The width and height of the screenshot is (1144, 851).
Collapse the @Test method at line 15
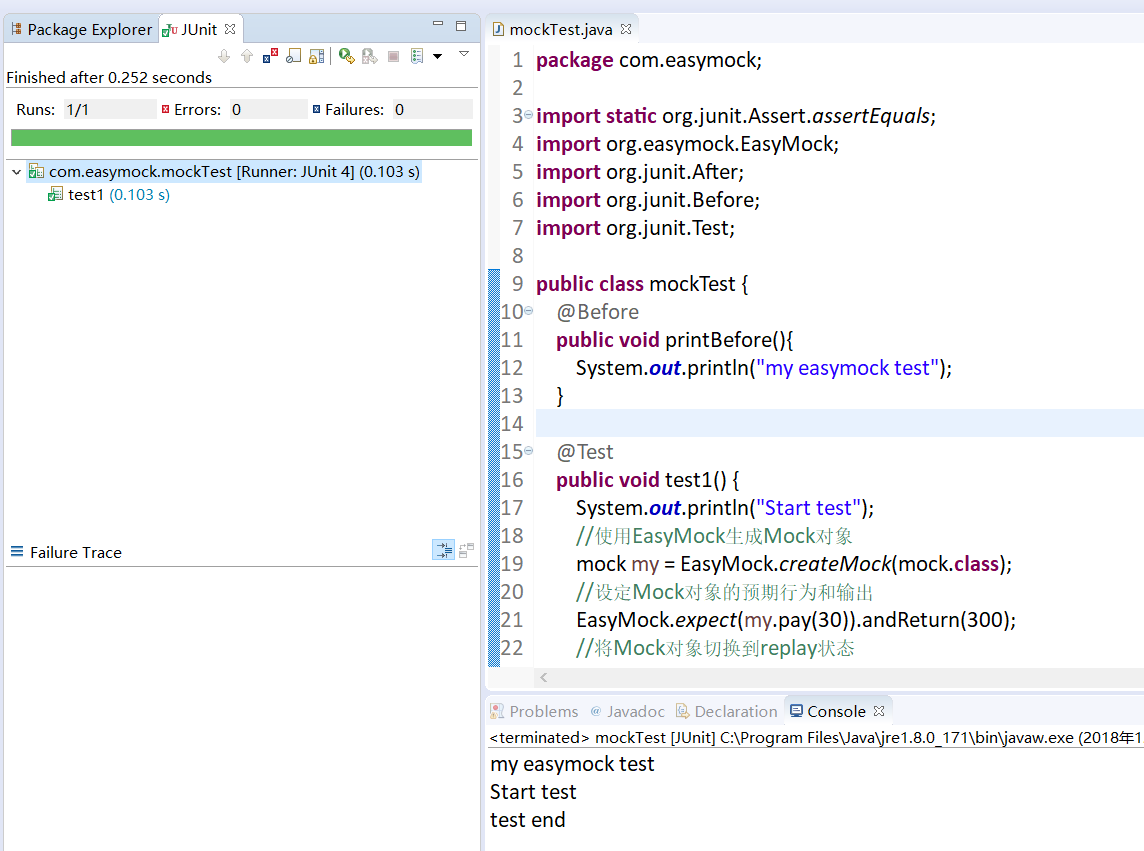[528, 451]
